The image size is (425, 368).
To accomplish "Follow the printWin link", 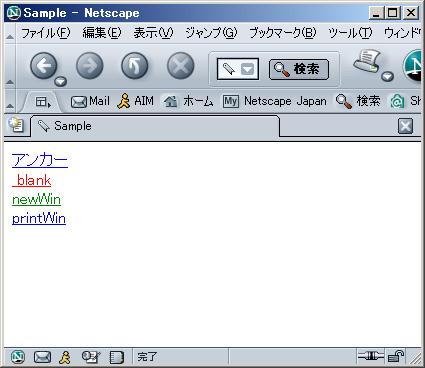I will click(39, 219).
